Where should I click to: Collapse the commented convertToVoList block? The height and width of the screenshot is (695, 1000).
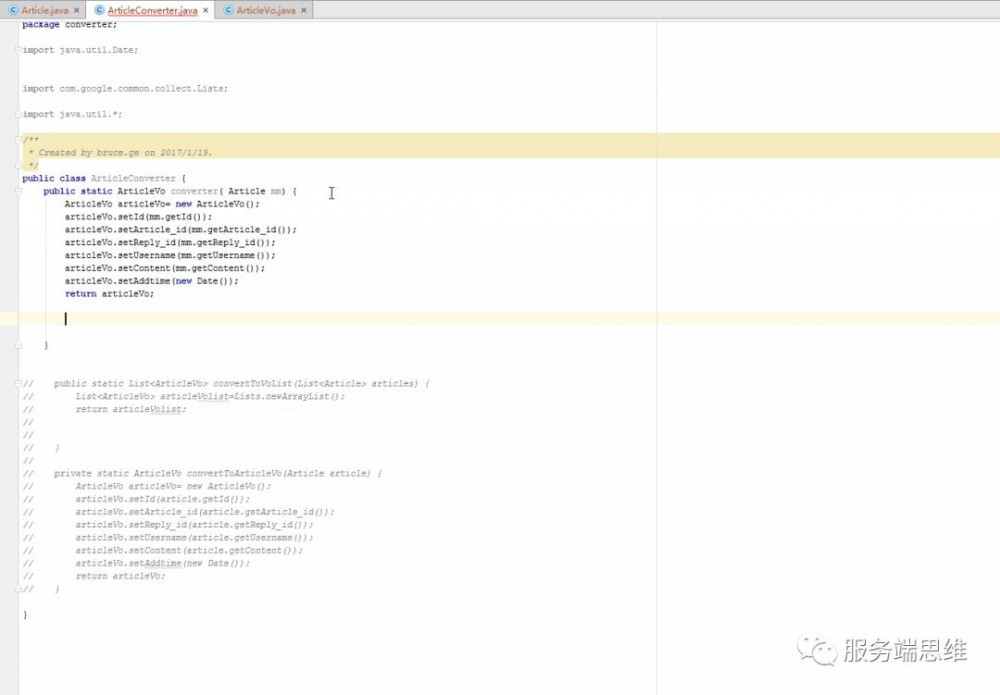point(16,383)
